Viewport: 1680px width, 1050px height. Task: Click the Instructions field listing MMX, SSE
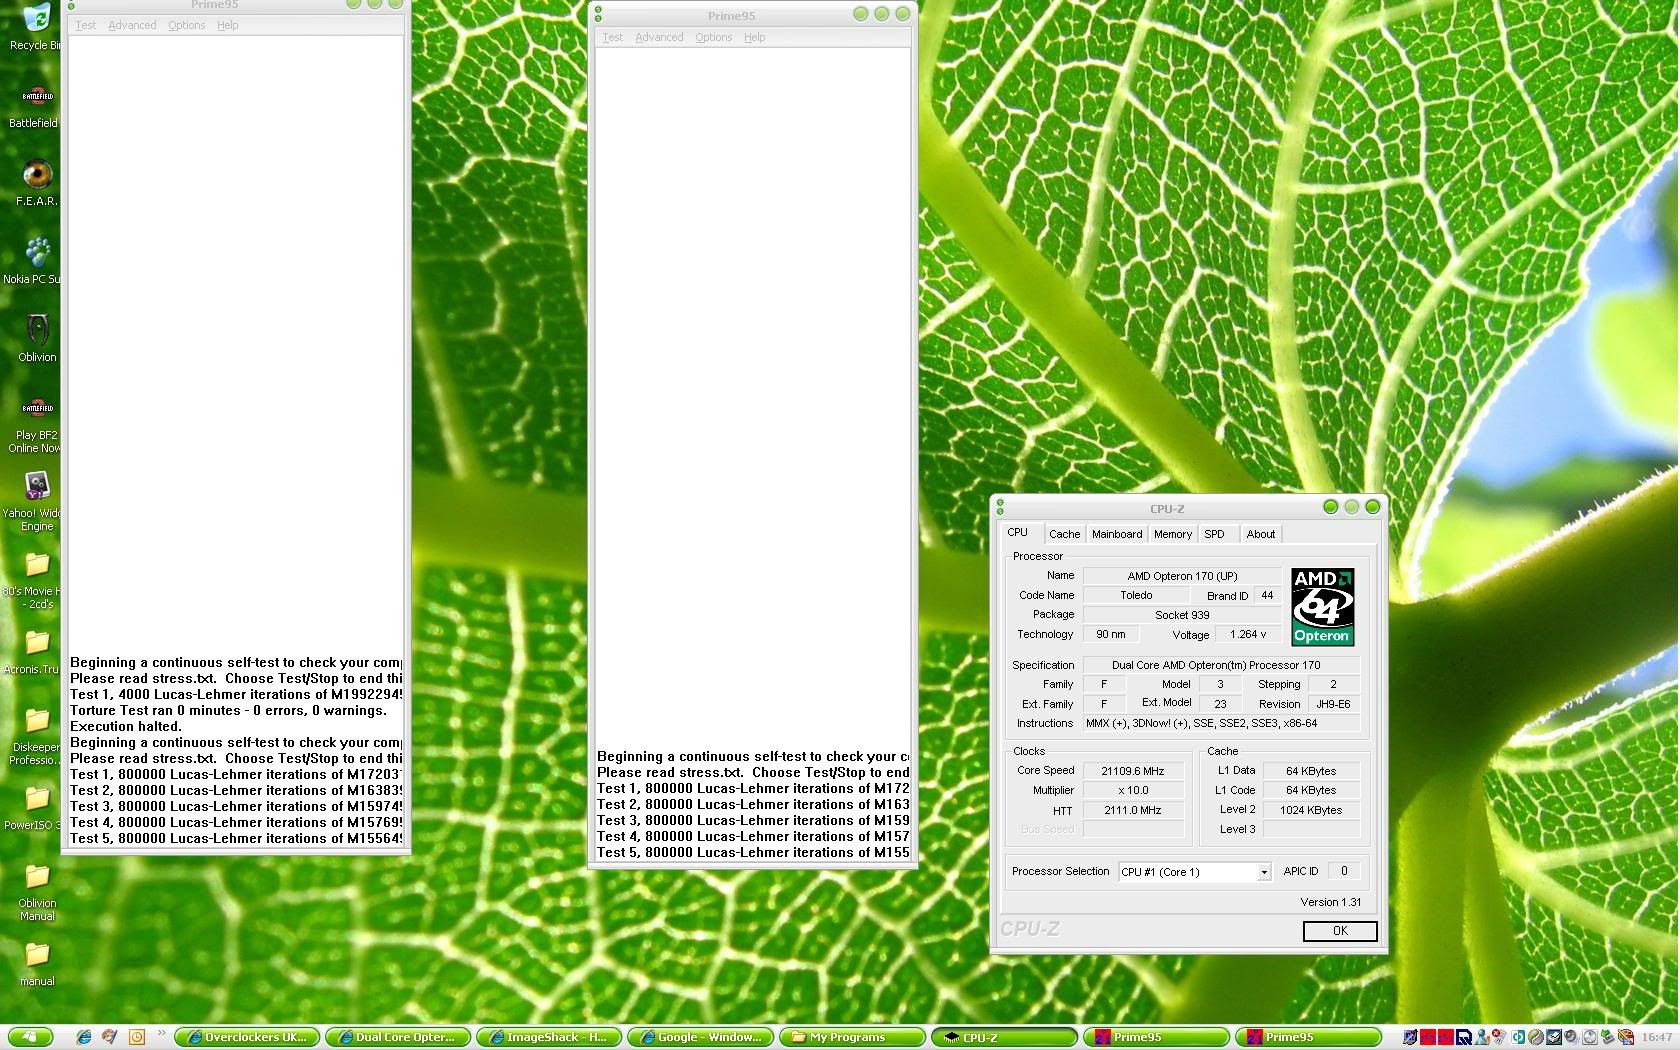(x=1221, y=723)
